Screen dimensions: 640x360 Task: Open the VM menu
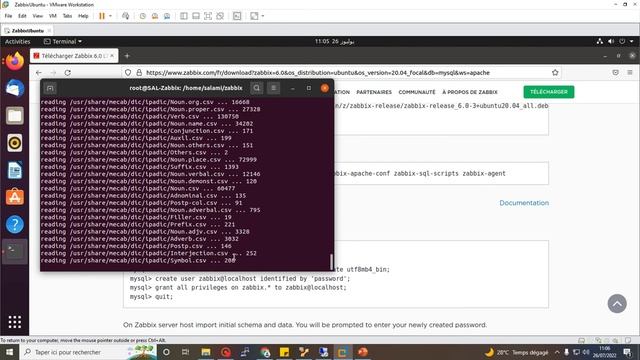(x=53, y=16)
